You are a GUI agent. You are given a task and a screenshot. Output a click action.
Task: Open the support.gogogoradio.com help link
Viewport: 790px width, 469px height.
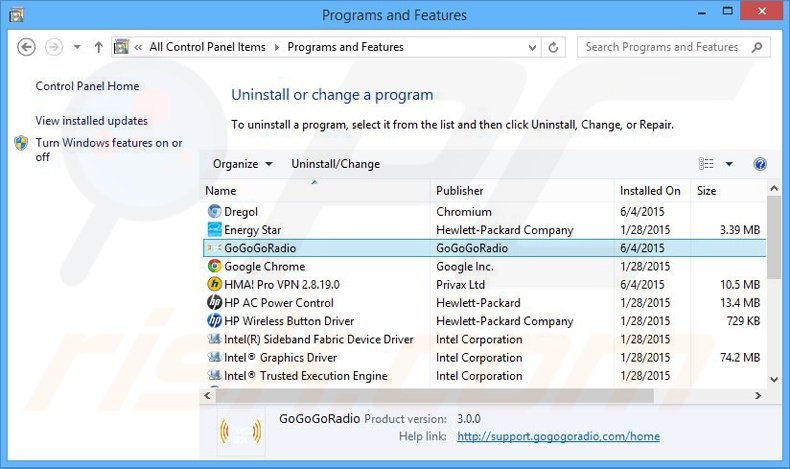point(558,436)
